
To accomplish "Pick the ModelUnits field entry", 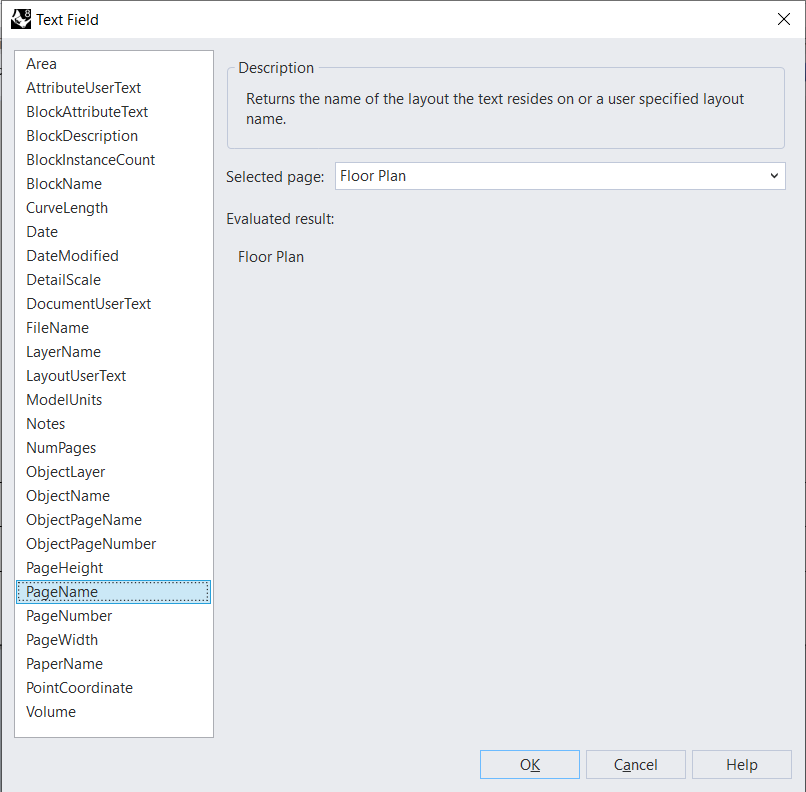I will (64, 400).
